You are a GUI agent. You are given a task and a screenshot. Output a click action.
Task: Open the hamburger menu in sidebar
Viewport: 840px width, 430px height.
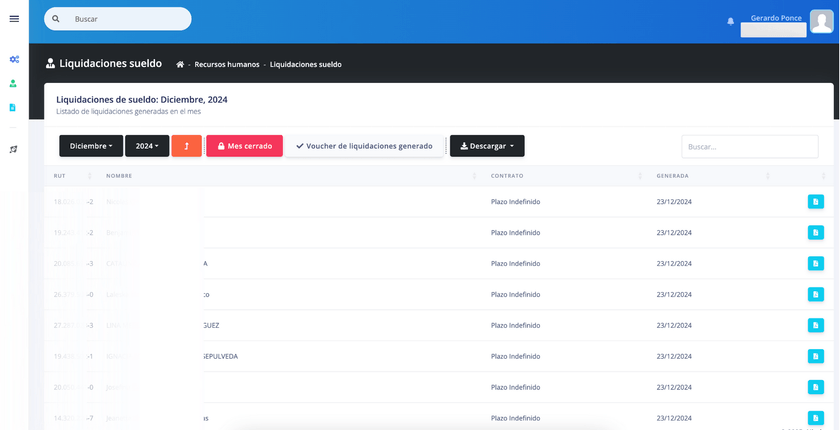pos(14,19)
